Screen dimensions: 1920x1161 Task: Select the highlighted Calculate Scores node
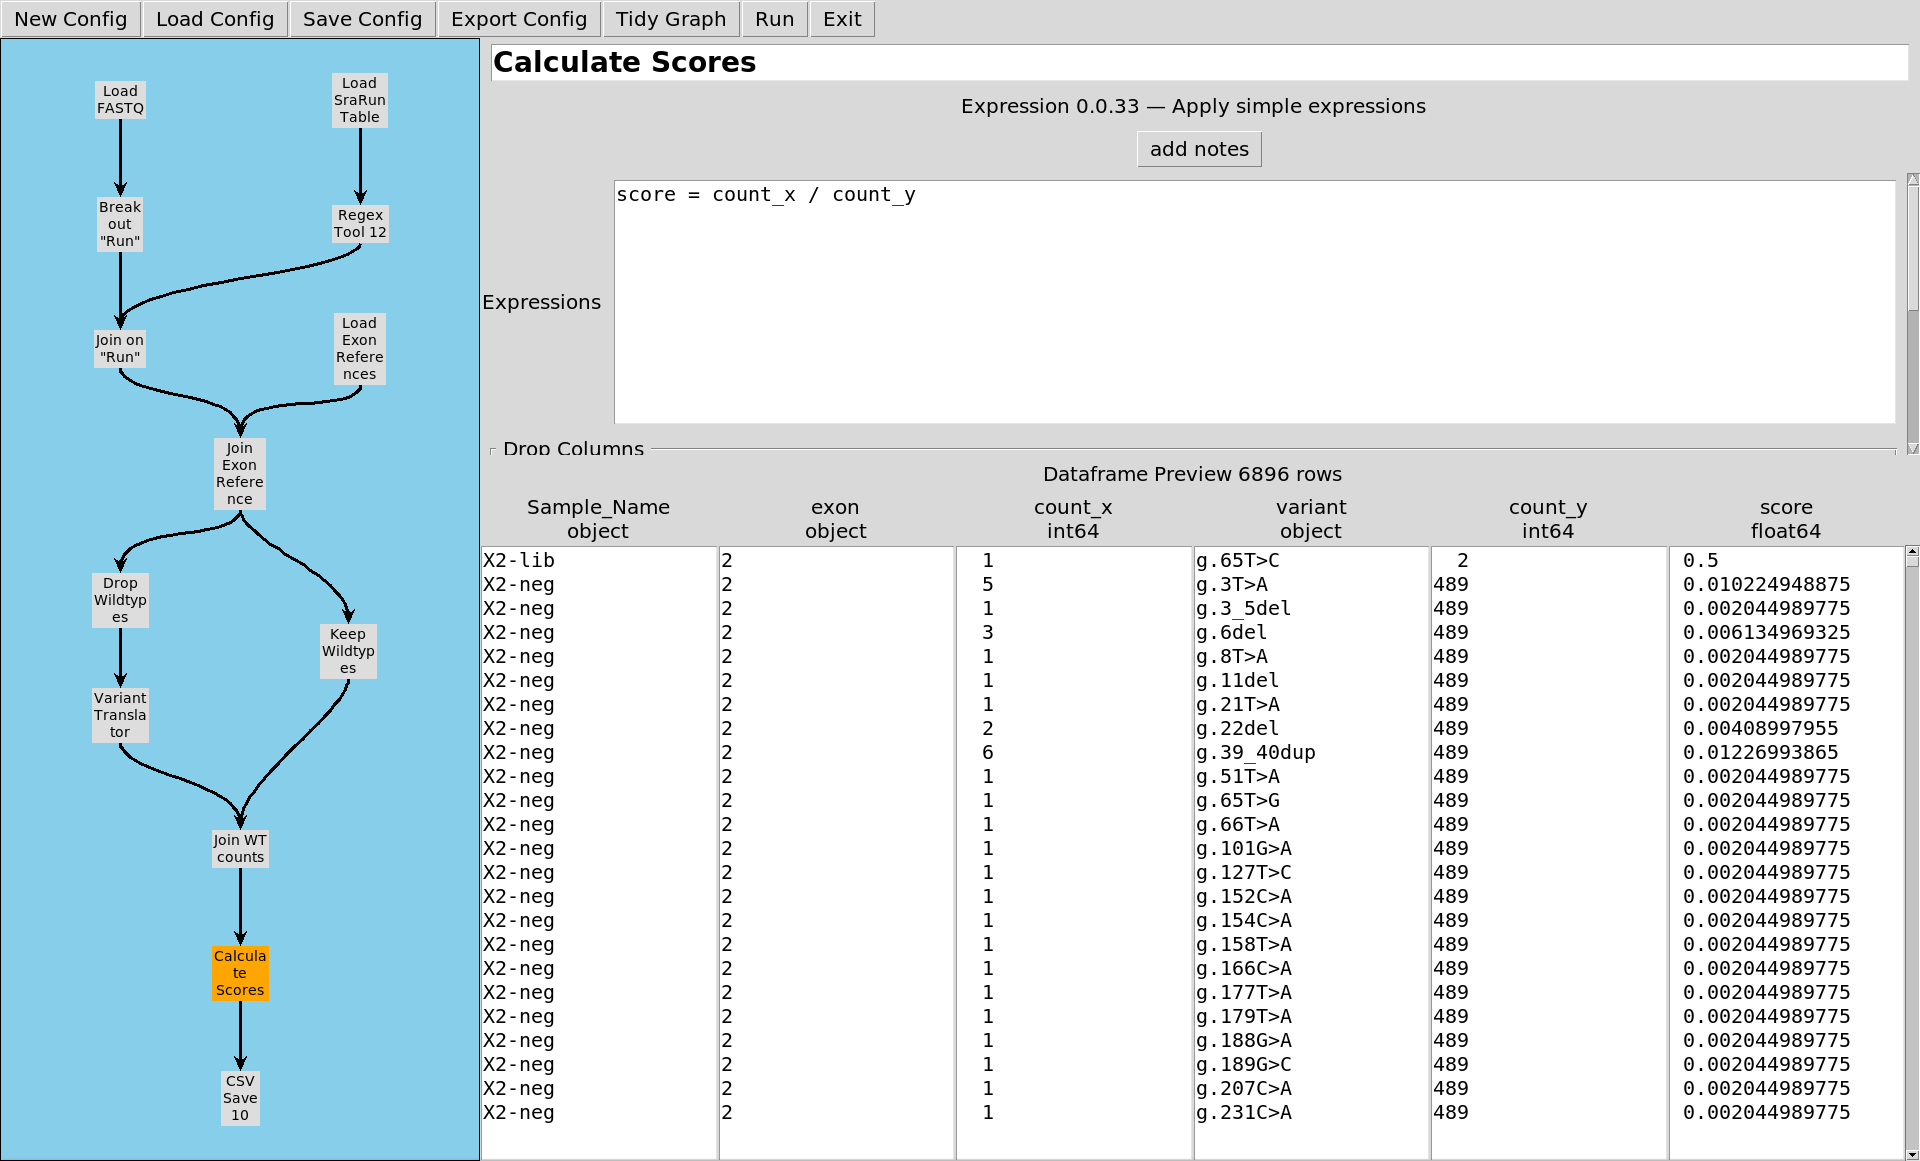tap(240, 973)
